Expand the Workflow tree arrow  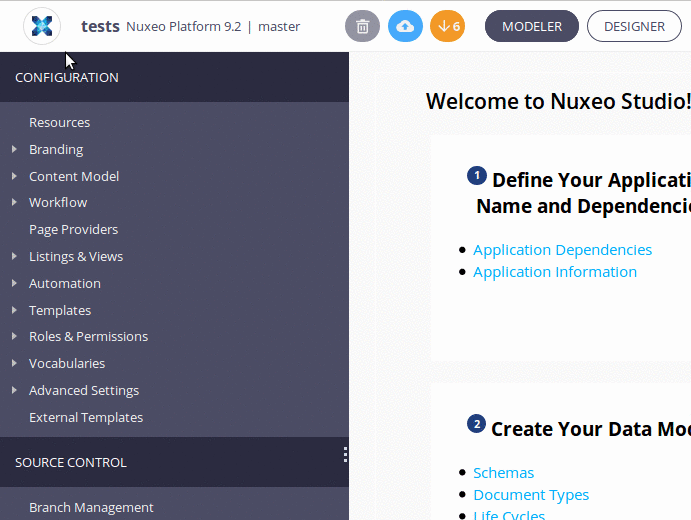[14, 202]
